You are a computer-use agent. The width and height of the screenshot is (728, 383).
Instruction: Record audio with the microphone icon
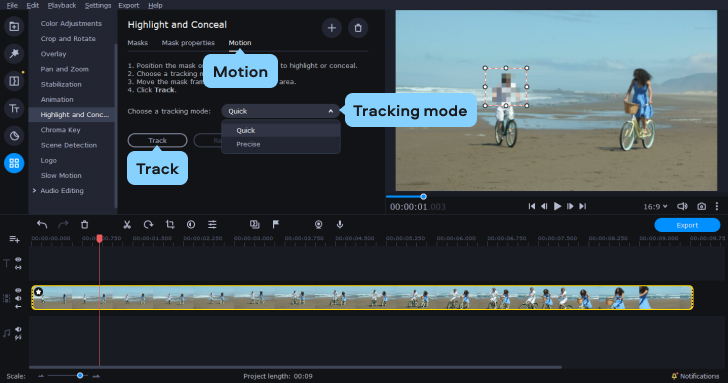coord(340,225)
